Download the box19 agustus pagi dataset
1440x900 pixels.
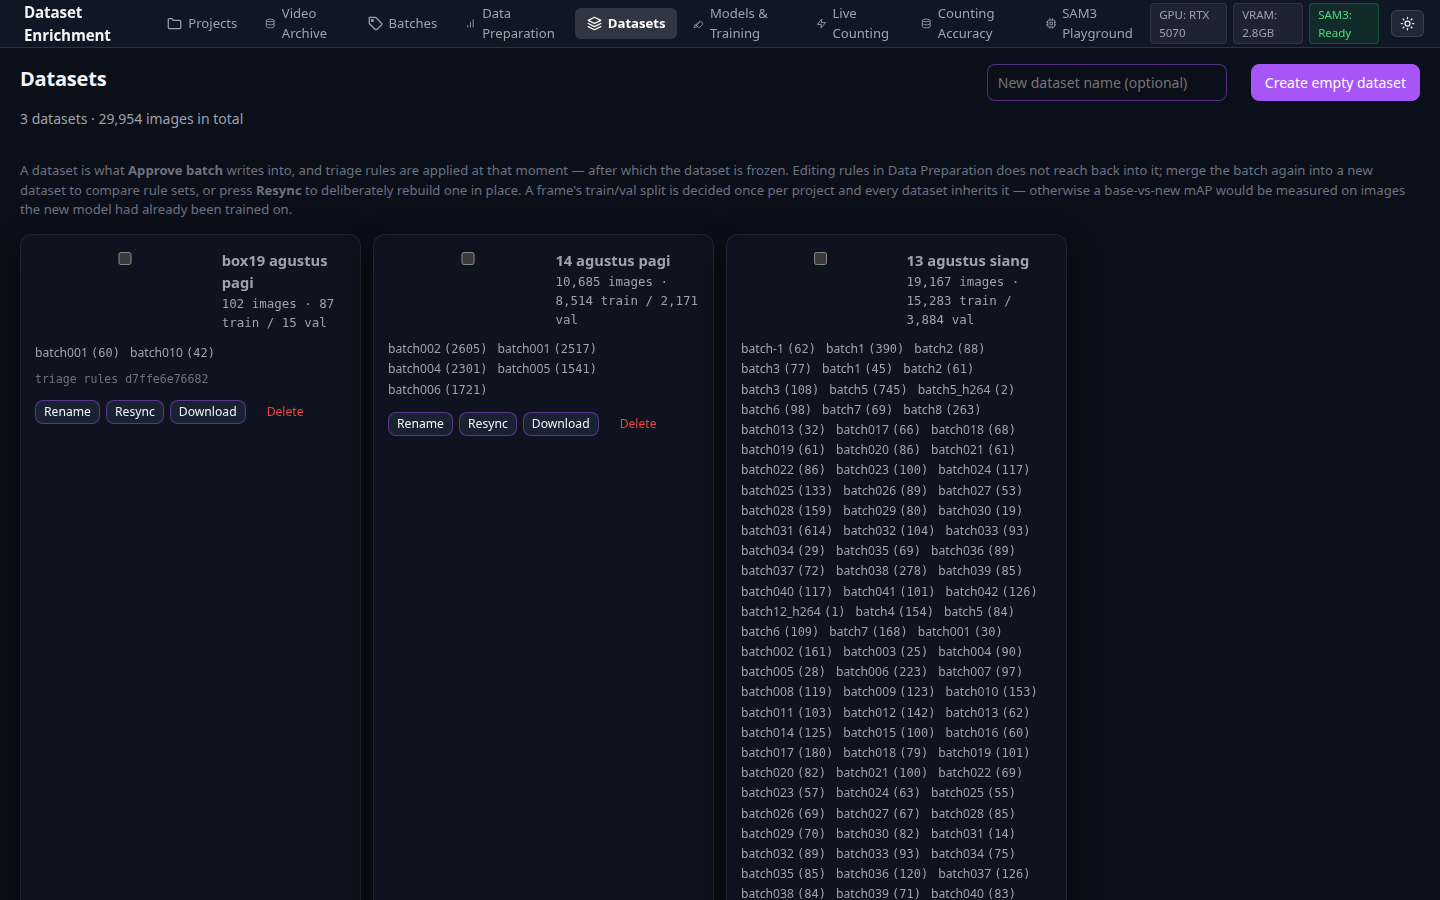pyautogui.click(x=208, y=412)
